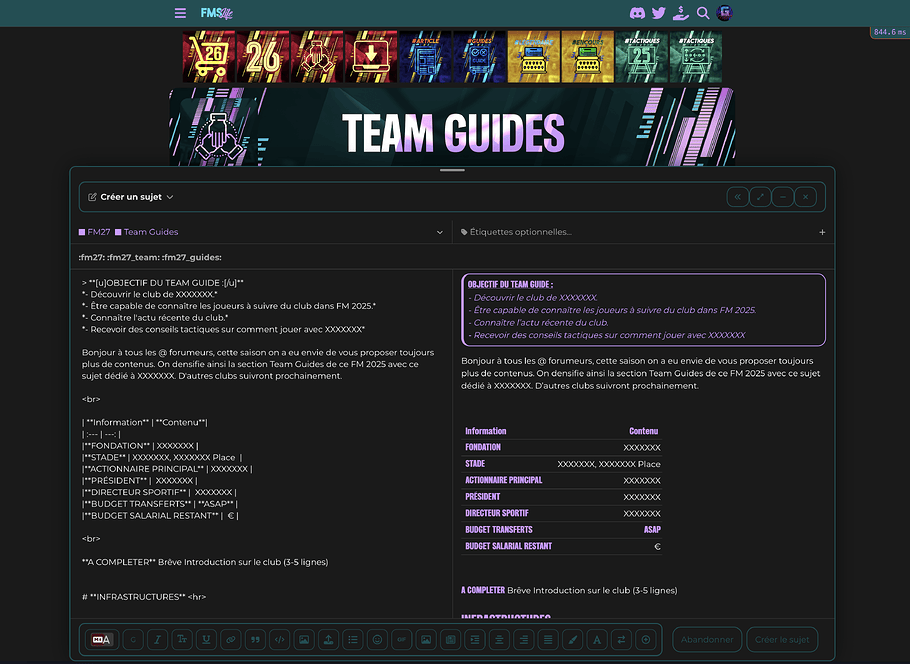This screenshot has height=664, width=910.
Task: Open the #TACTIQUES 25 banner tile
Action: [641, 57]
